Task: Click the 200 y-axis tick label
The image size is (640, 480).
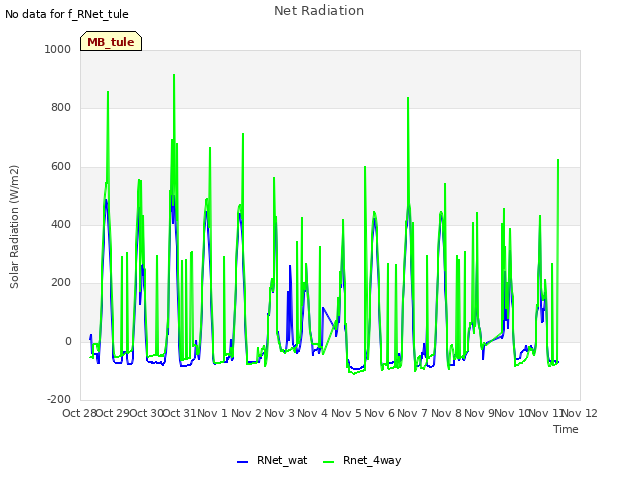Action: [61, 282]
